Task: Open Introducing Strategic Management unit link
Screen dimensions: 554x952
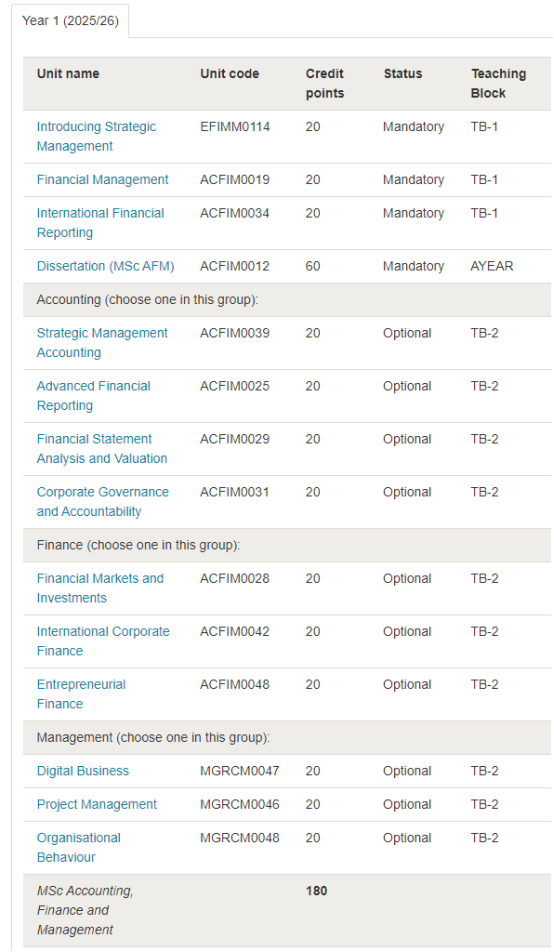Action: pos(96,137)
